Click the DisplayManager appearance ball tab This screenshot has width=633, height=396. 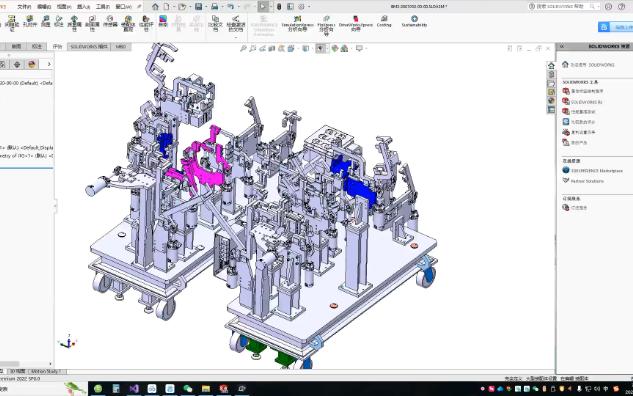[32, 64]
